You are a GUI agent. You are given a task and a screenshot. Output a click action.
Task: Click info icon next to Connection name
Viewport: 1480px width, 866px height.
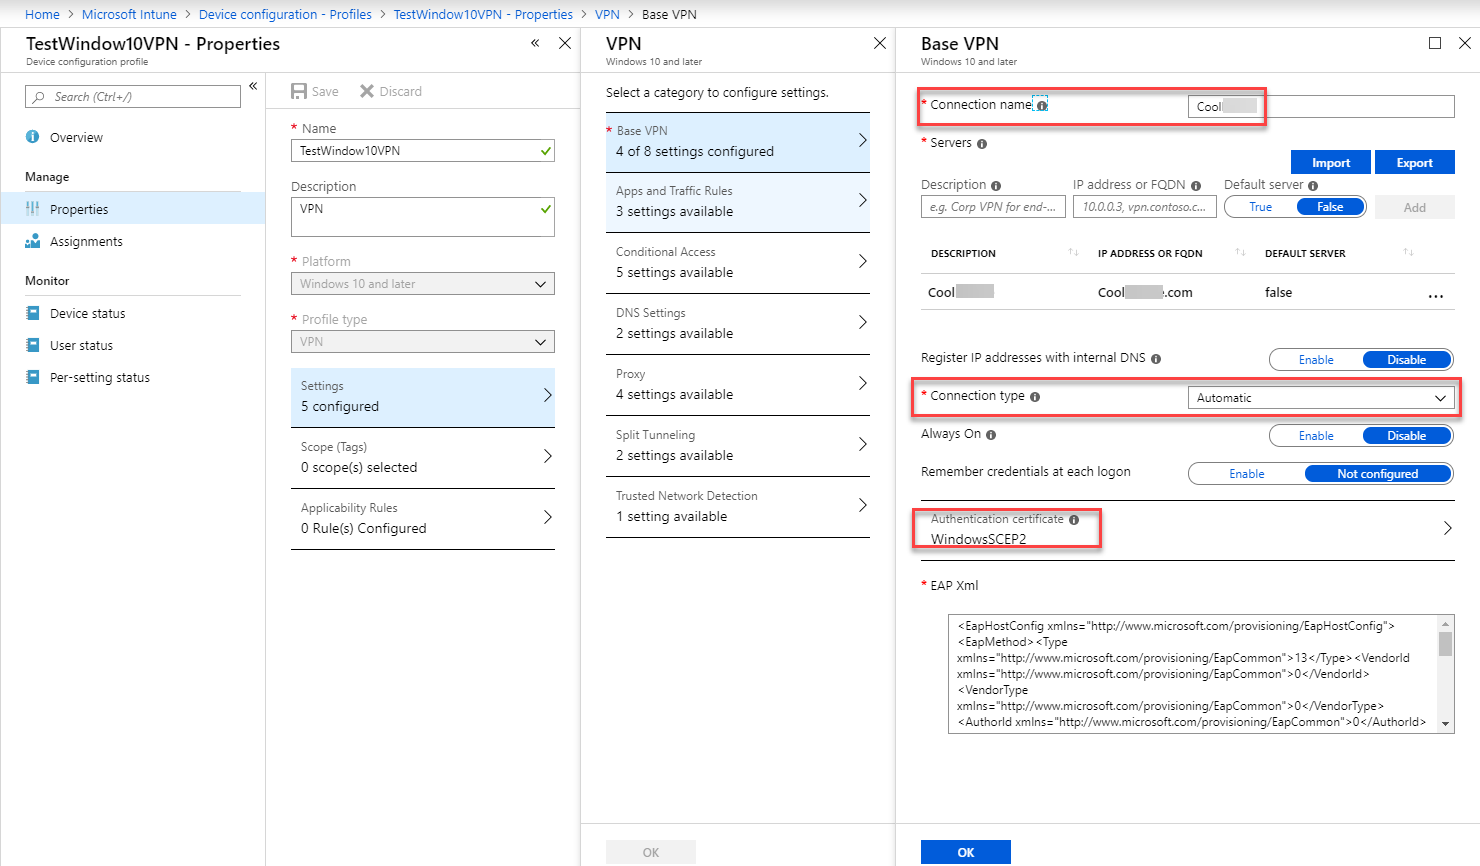click(1042, 105)
